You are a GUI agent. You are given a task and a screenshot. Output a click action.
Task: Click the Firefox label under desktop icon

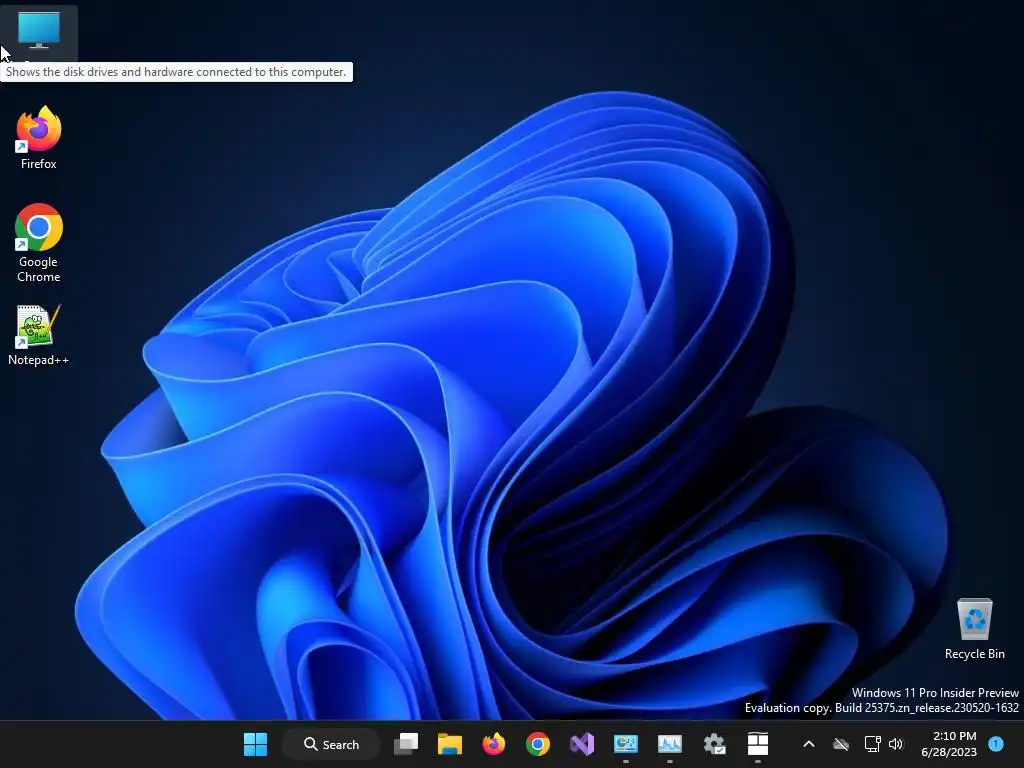(39, 164)
